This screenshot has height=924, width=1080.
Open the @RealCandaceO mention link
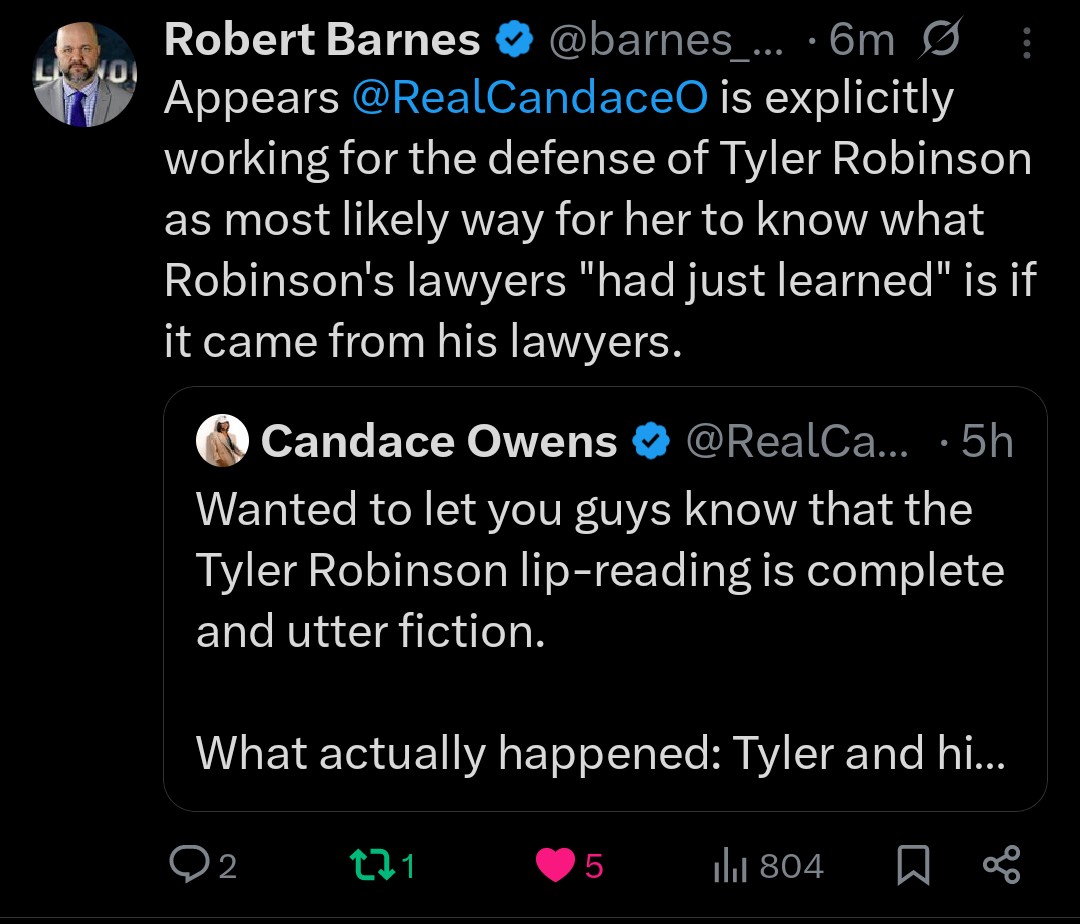(x=530, y=97)
